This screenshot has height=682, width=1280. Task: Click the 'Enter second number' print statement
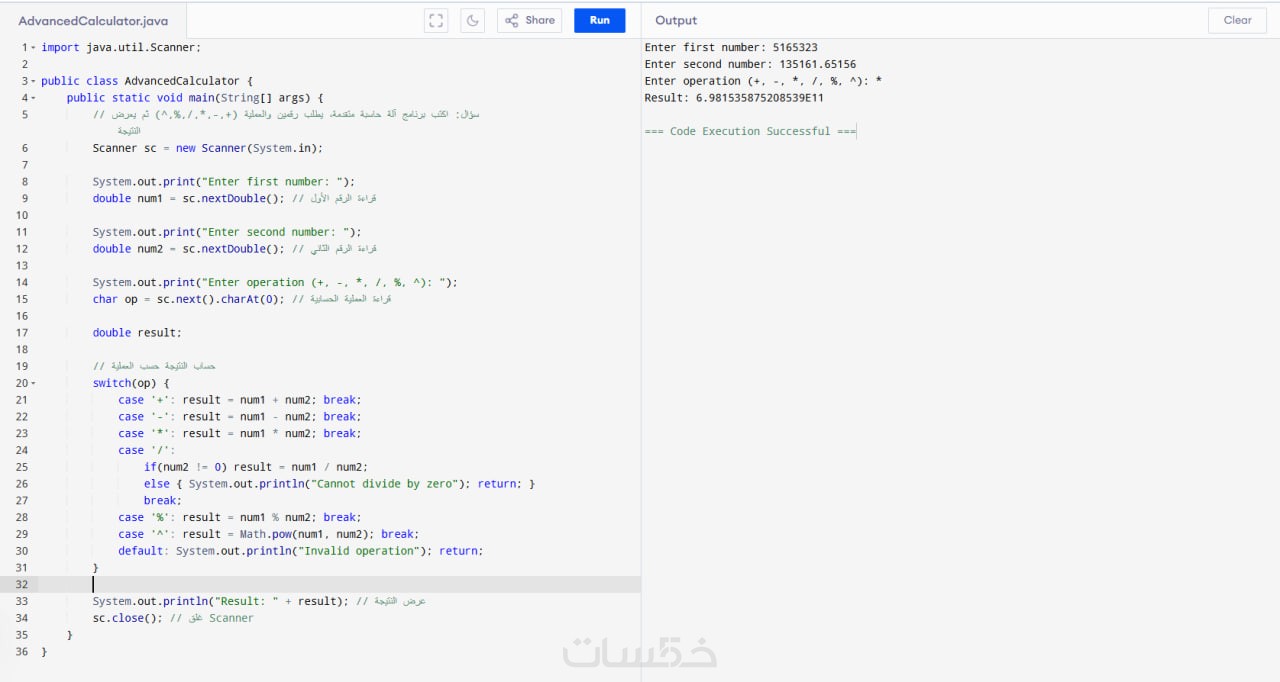(227, 232)
